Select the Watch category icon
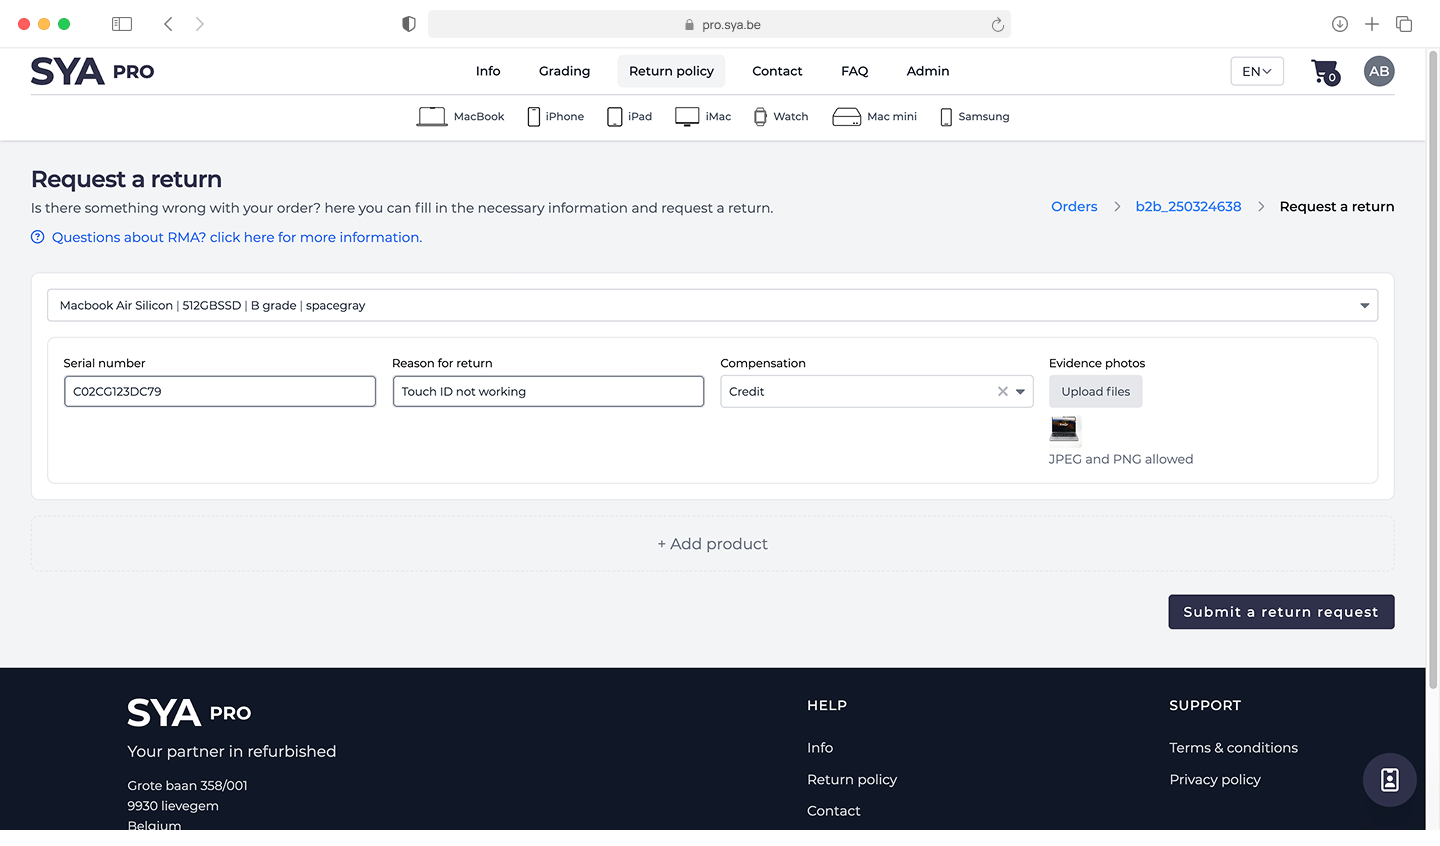This screenshot has height=846, width=1440. point(760,117)
